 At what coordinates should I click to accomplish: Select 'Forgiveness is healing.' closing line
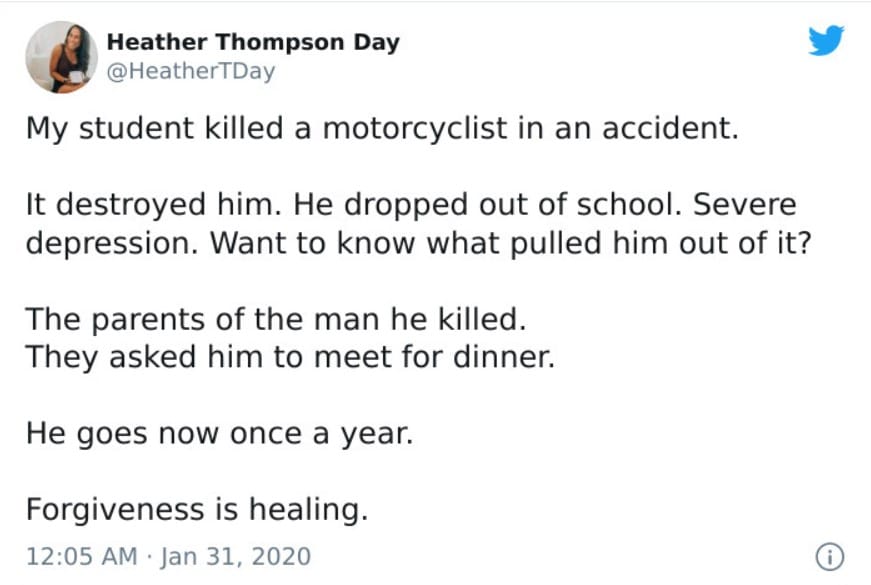tap(197, 510)
